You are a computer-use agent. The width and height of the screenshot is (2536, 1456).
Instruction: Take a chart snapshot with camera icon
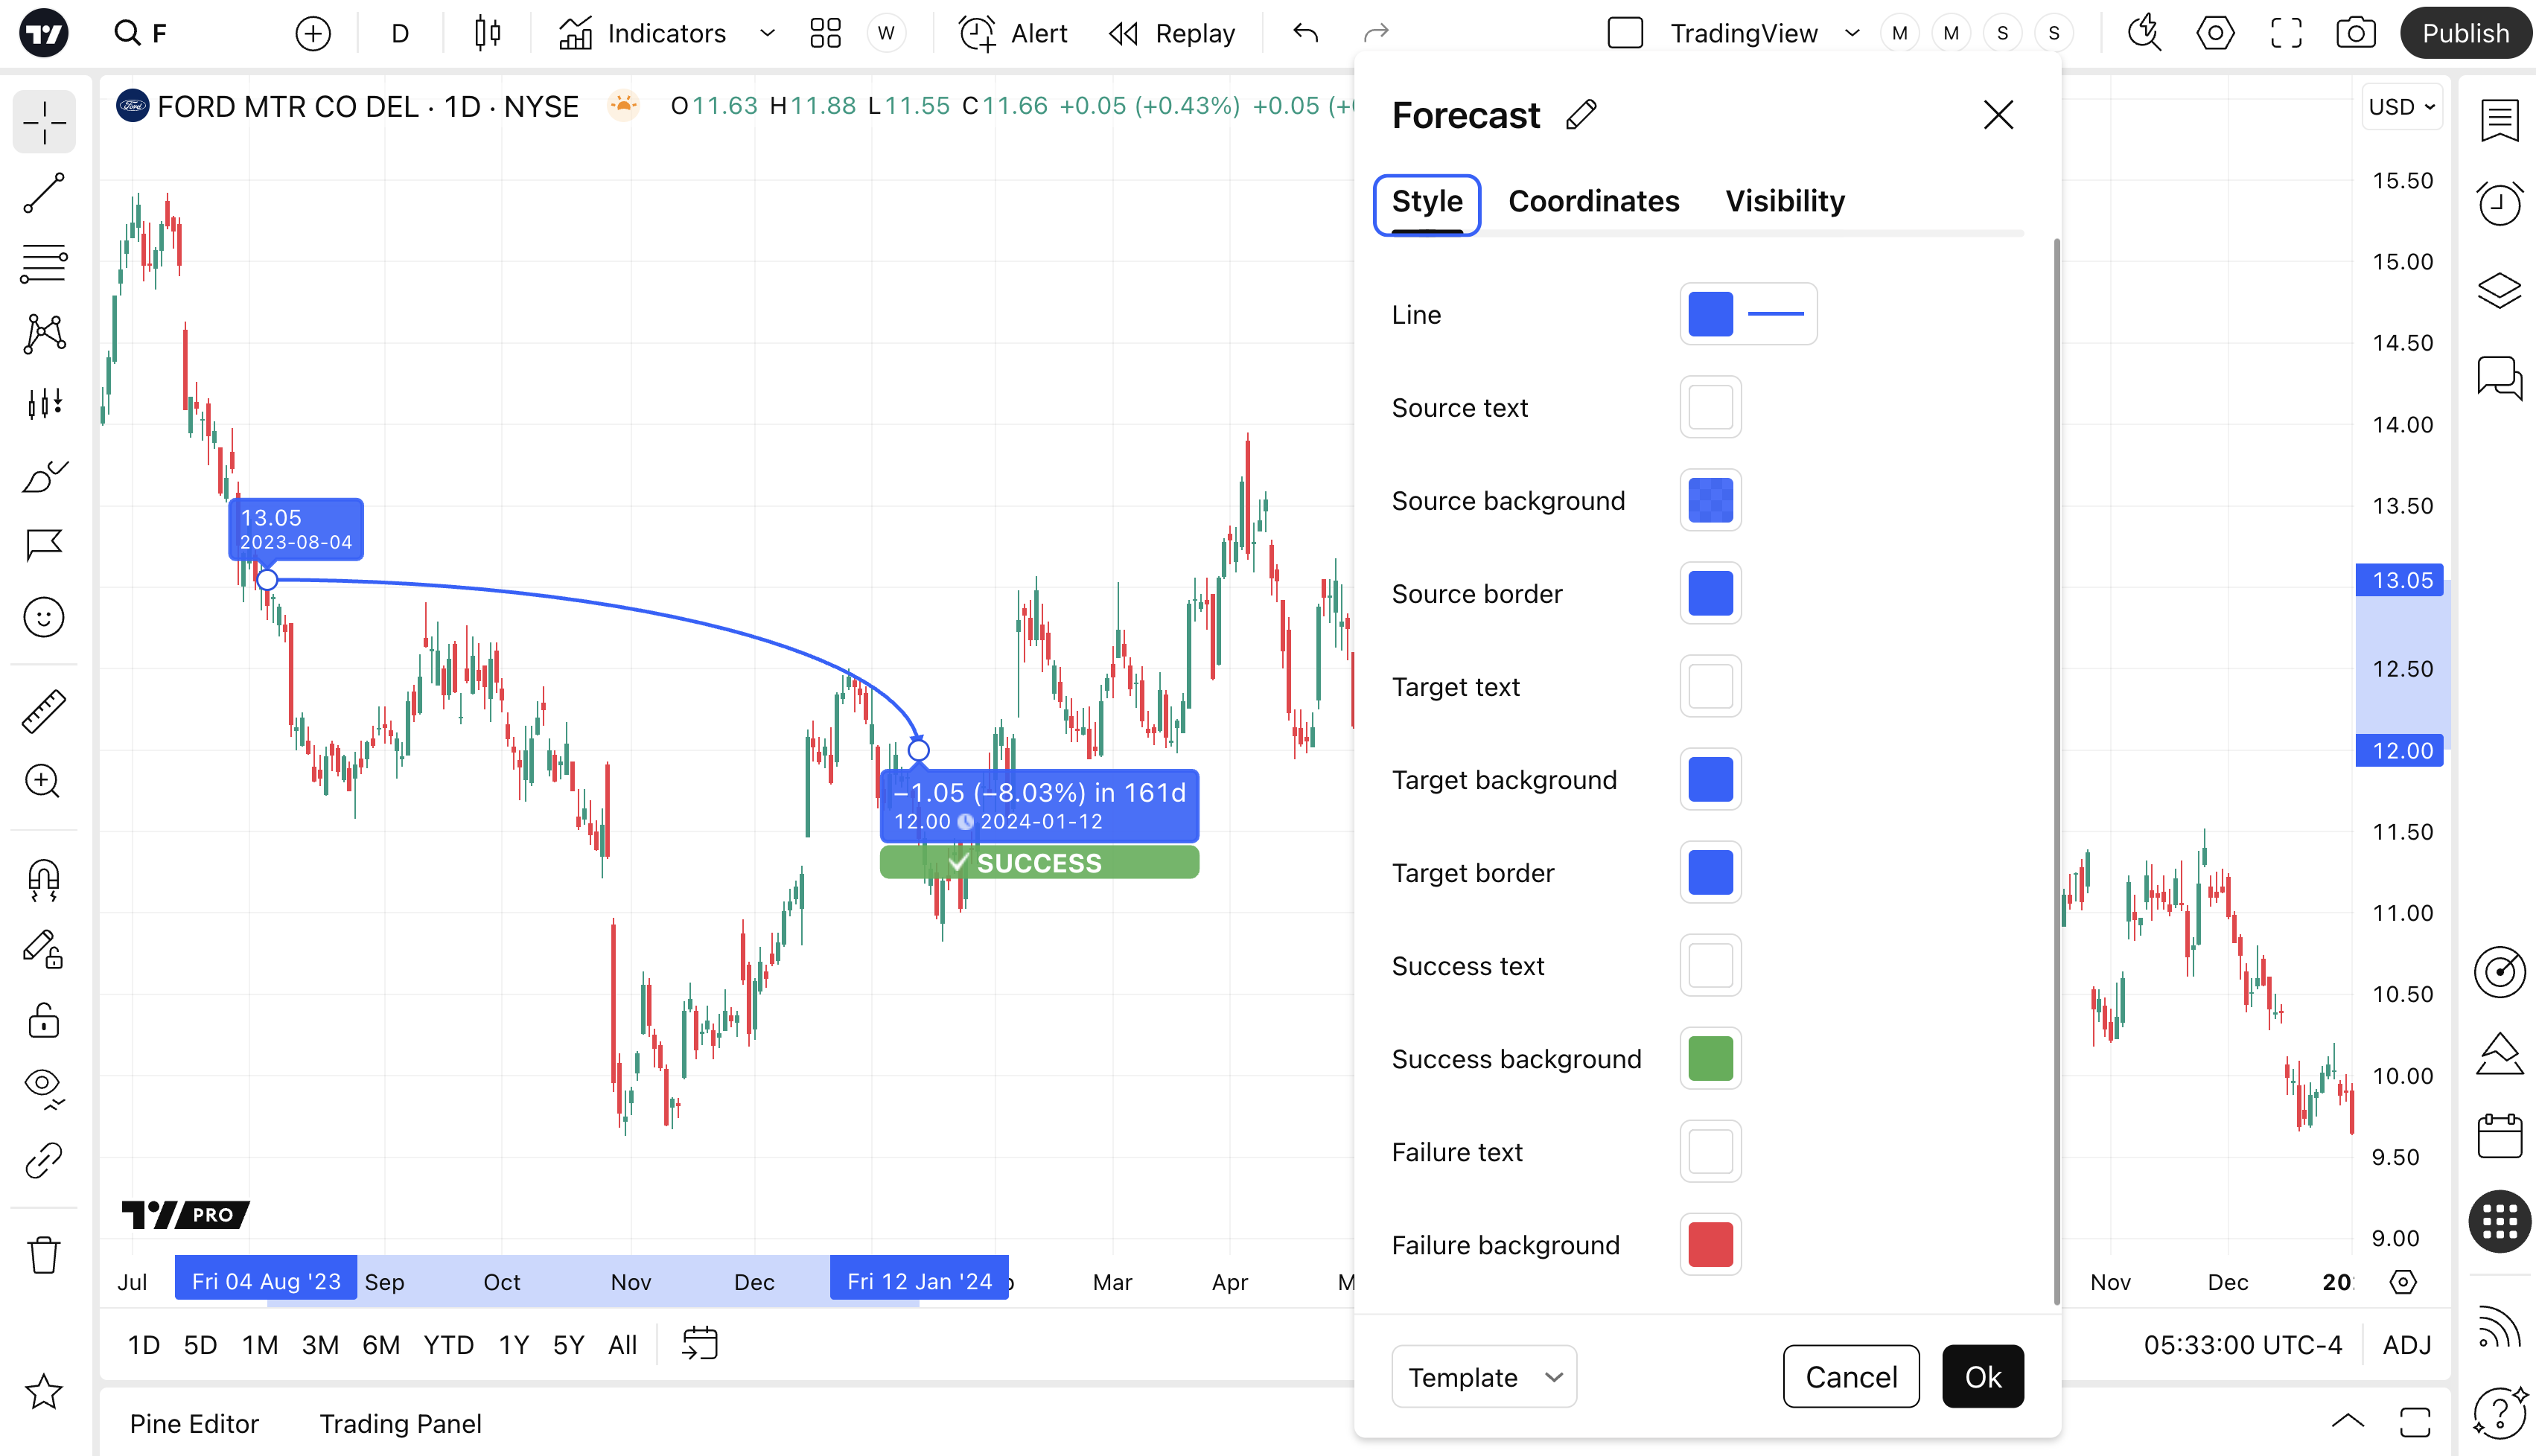(2355, 33)
